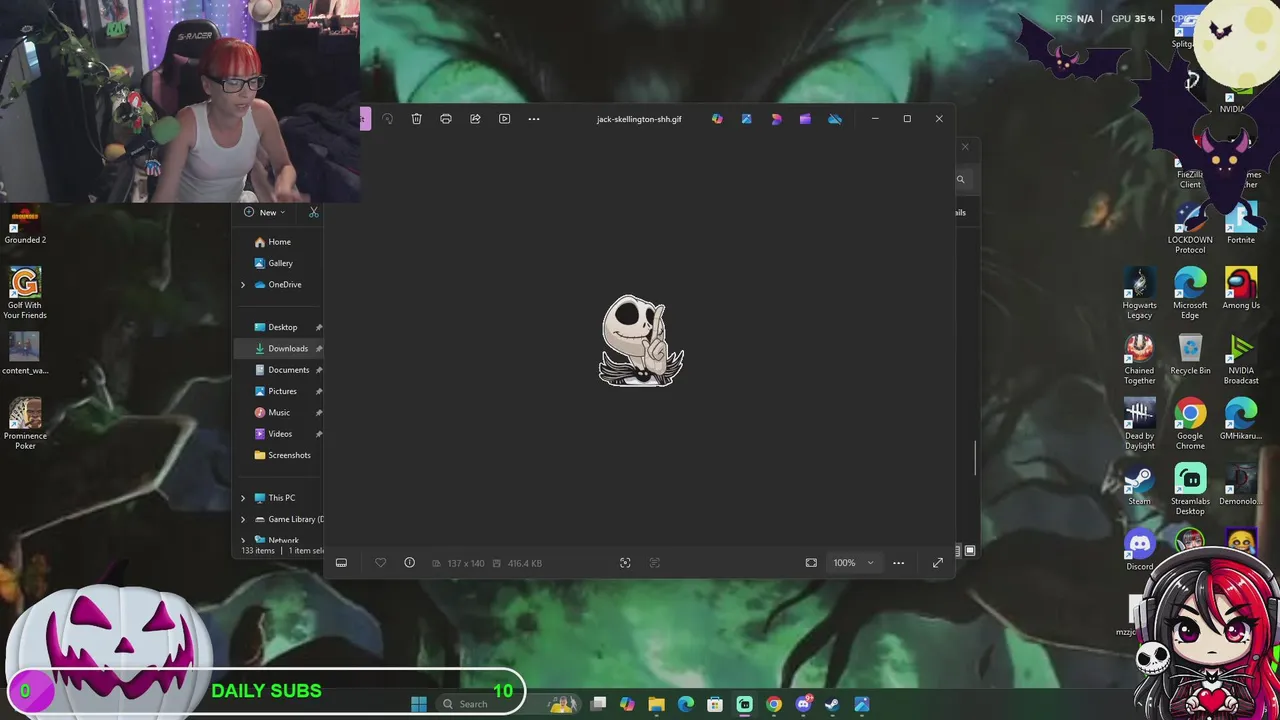This screenshot has height=720, width=1280.
Task: Open the bottom bar more options menu
Action: coord(898,563)
